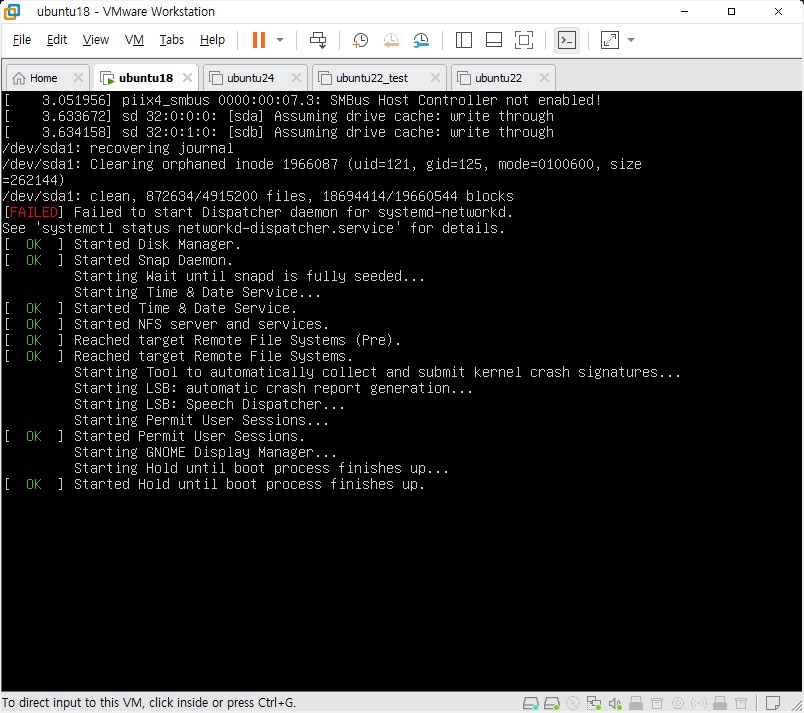Enter full screen mode icon

524,40
